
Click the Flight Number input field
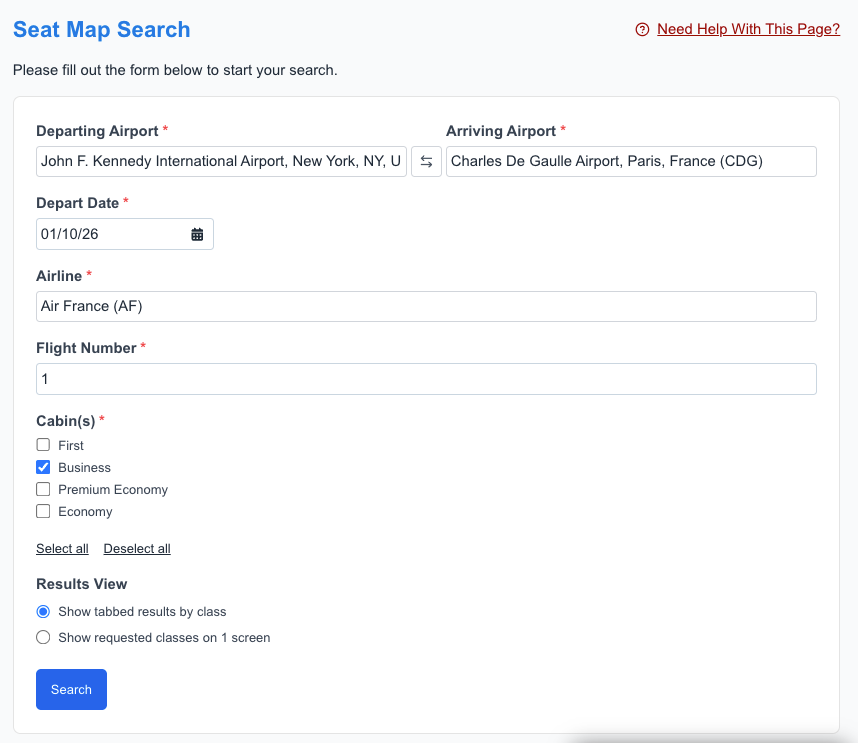tap(426, 378)
